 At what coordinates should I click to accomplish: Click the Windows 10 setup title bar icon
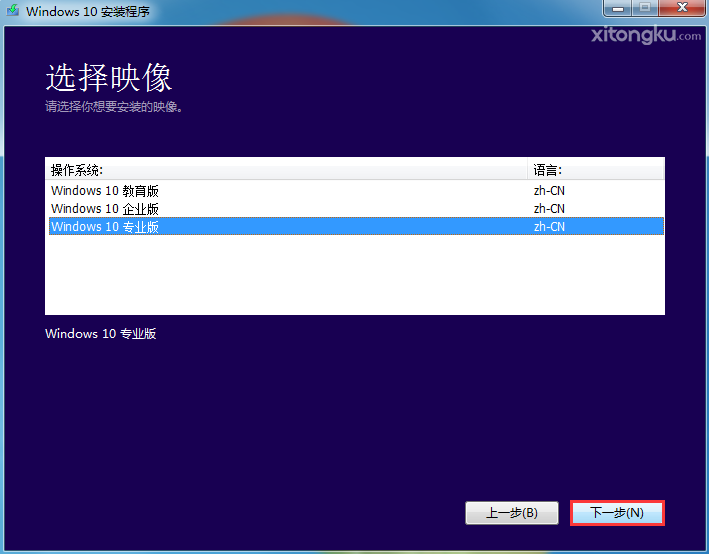[13, 10]
